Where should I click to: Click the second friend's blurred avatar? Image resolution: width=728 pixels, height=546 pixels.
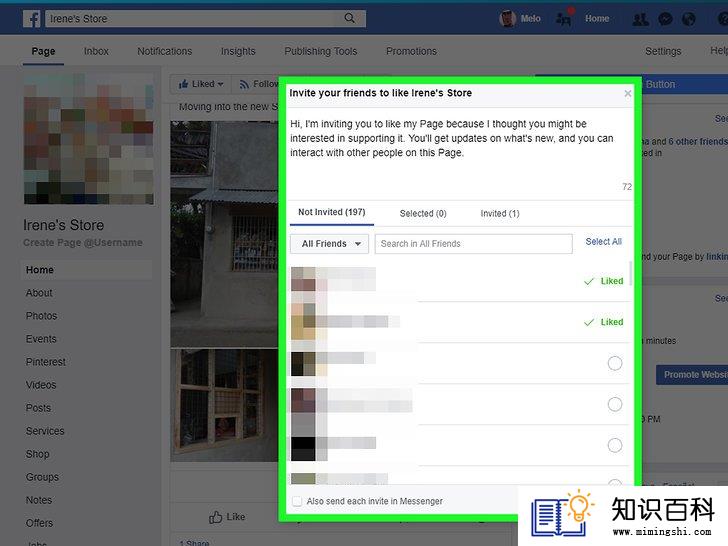(303, 321)
